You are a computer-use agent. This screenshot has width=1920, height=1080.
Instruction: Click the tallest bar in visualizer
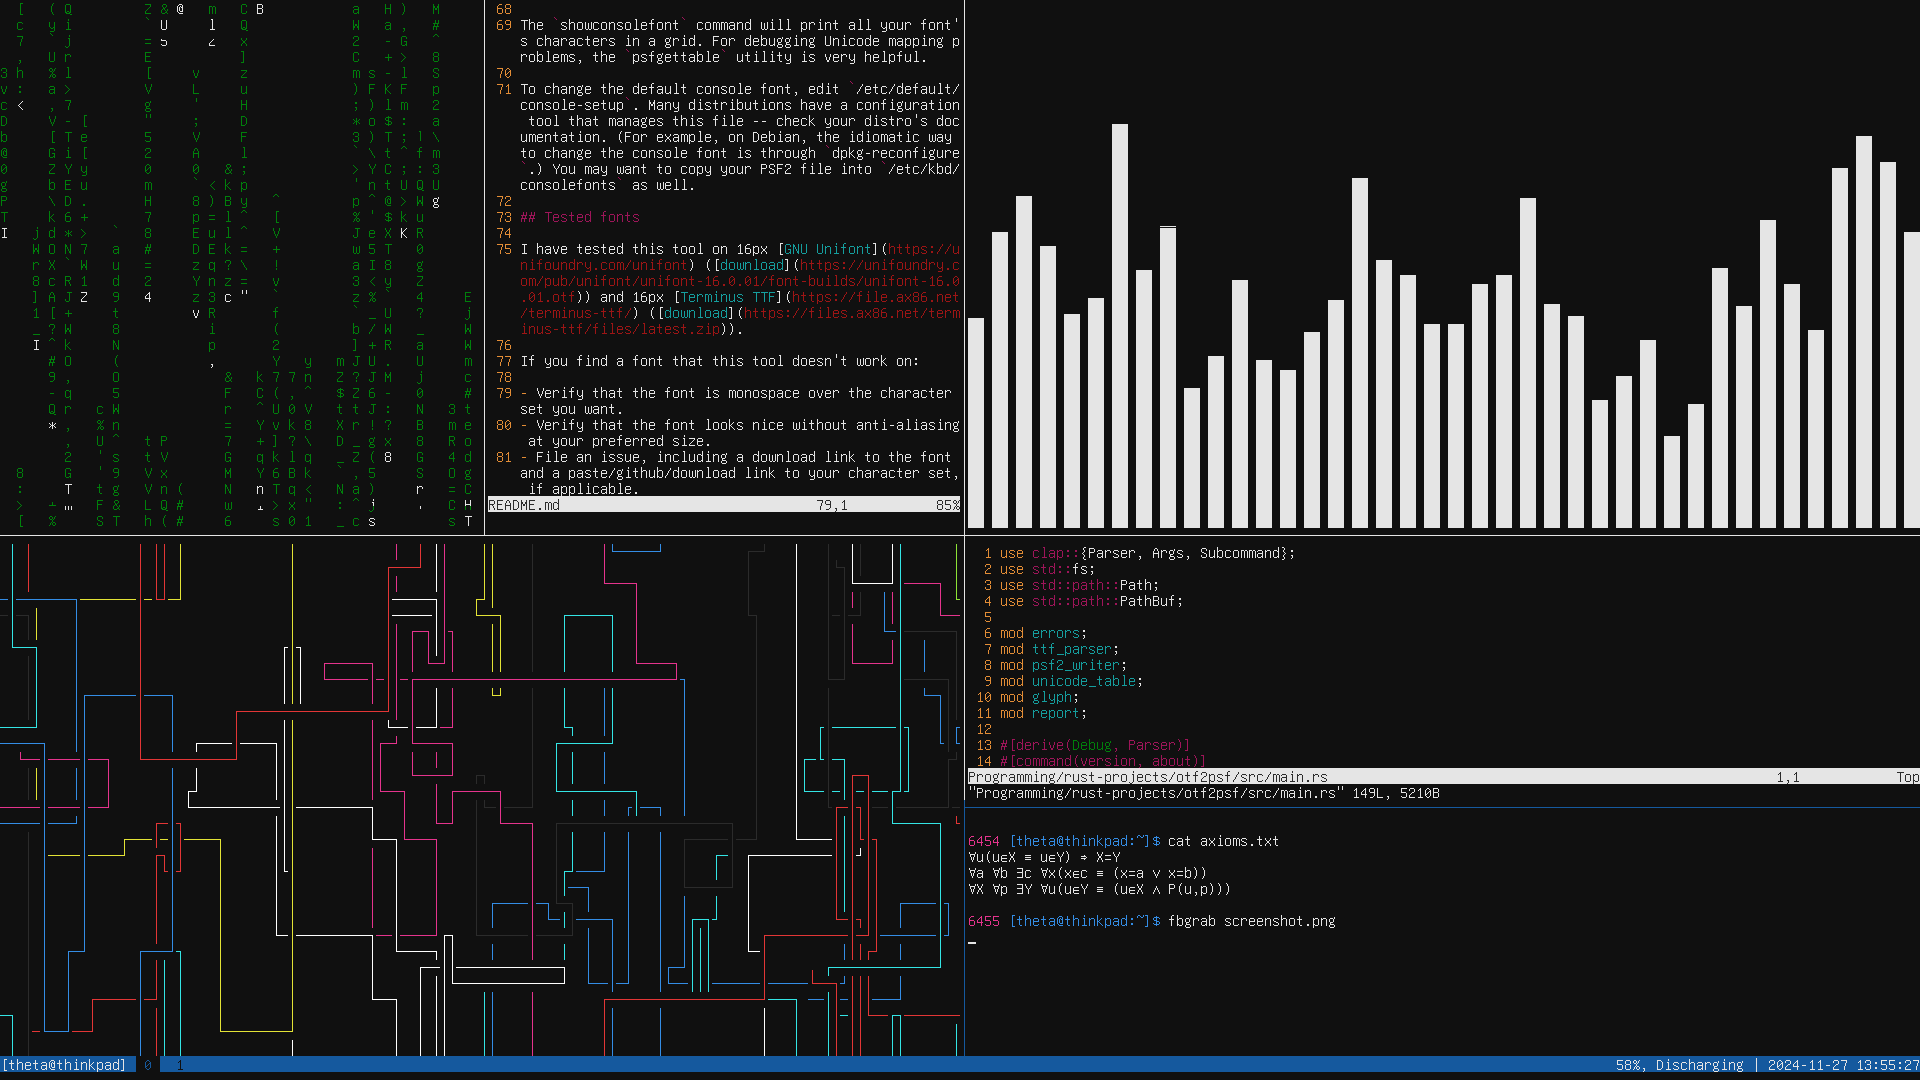pyautogui.click(x=1120, y=325)
